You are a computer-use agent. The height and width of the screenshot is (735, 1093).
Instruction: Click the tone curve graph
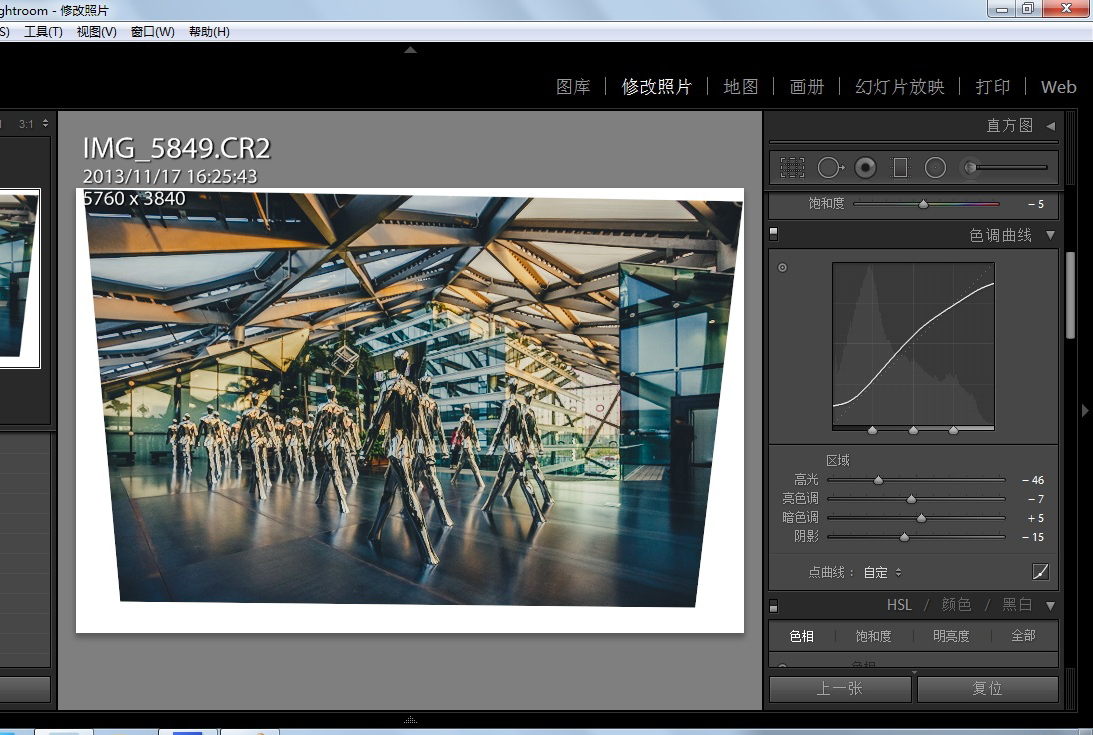913,344
